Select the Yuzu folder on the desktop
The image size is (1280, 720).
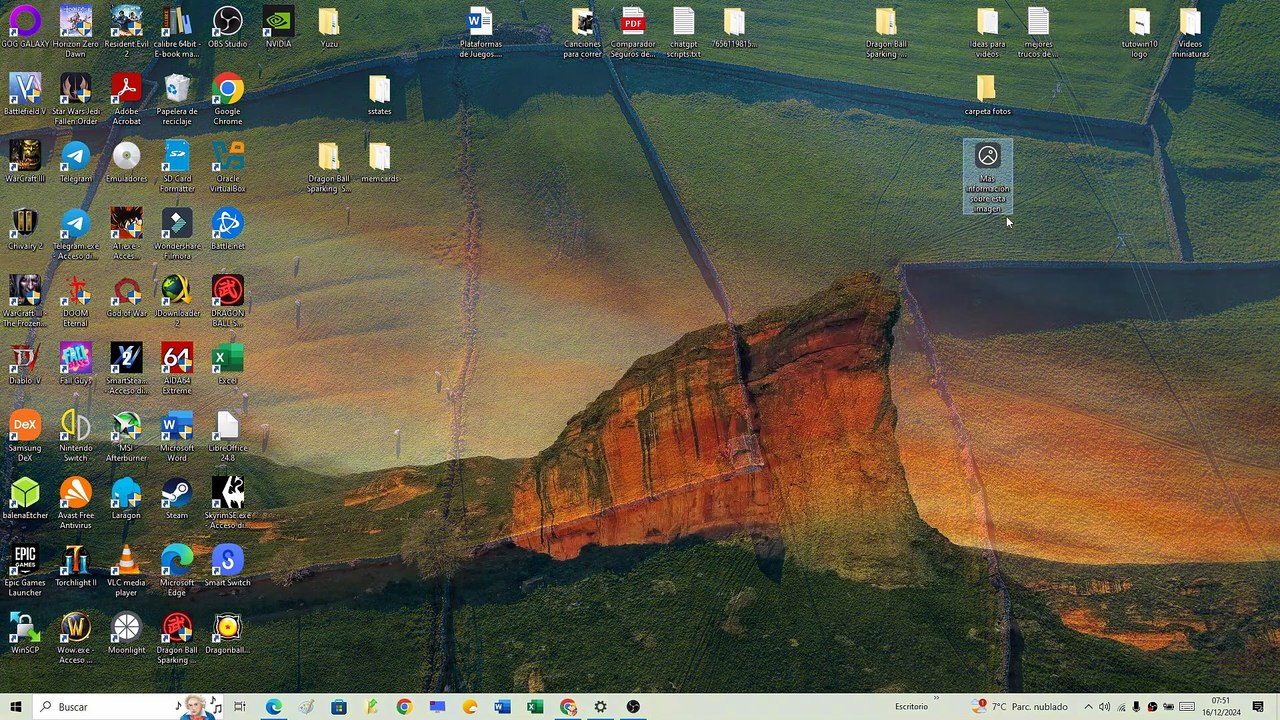tap(329, 28)
